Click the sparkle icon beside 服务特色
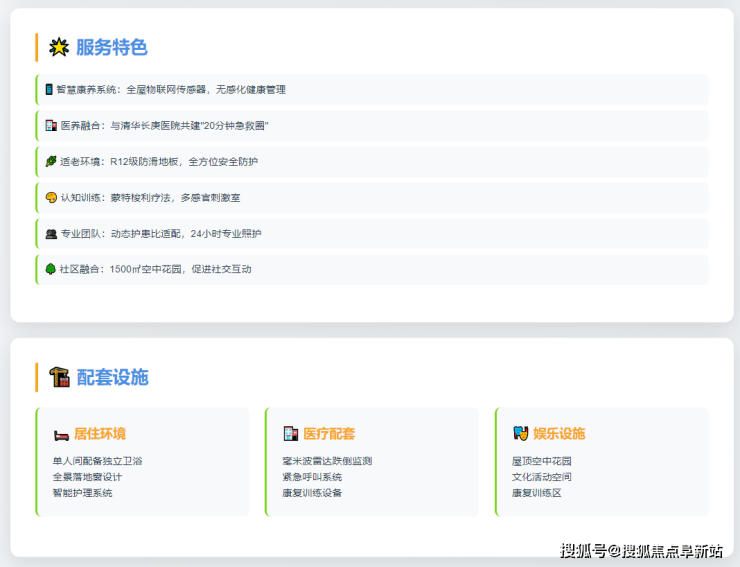 click(x=59, y=47)
